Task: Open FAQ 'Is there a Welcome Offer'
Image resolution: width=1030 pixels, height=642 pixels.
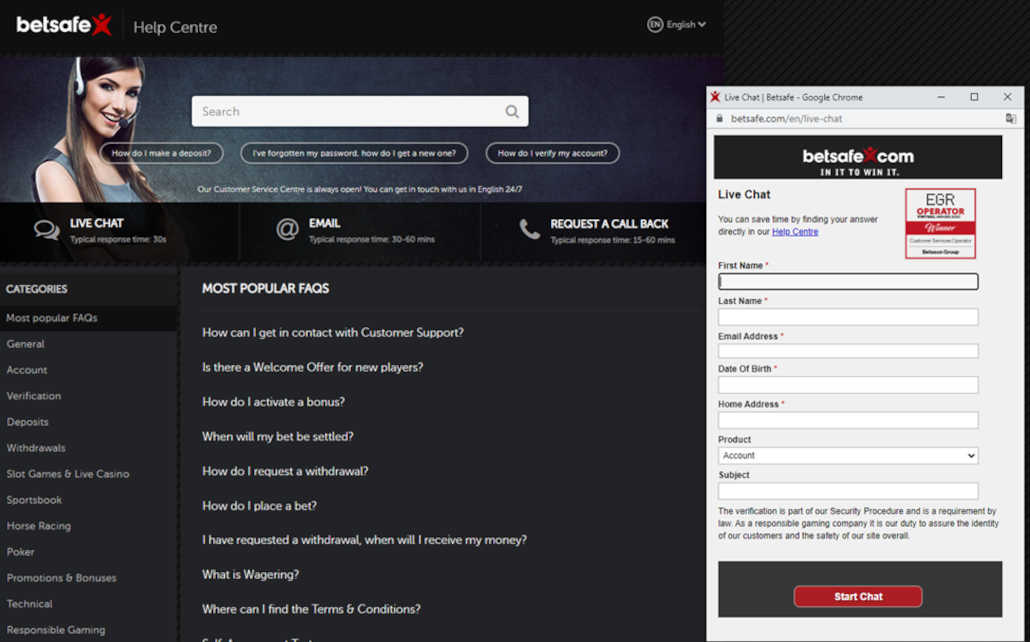Action: (x=313, y=367)
